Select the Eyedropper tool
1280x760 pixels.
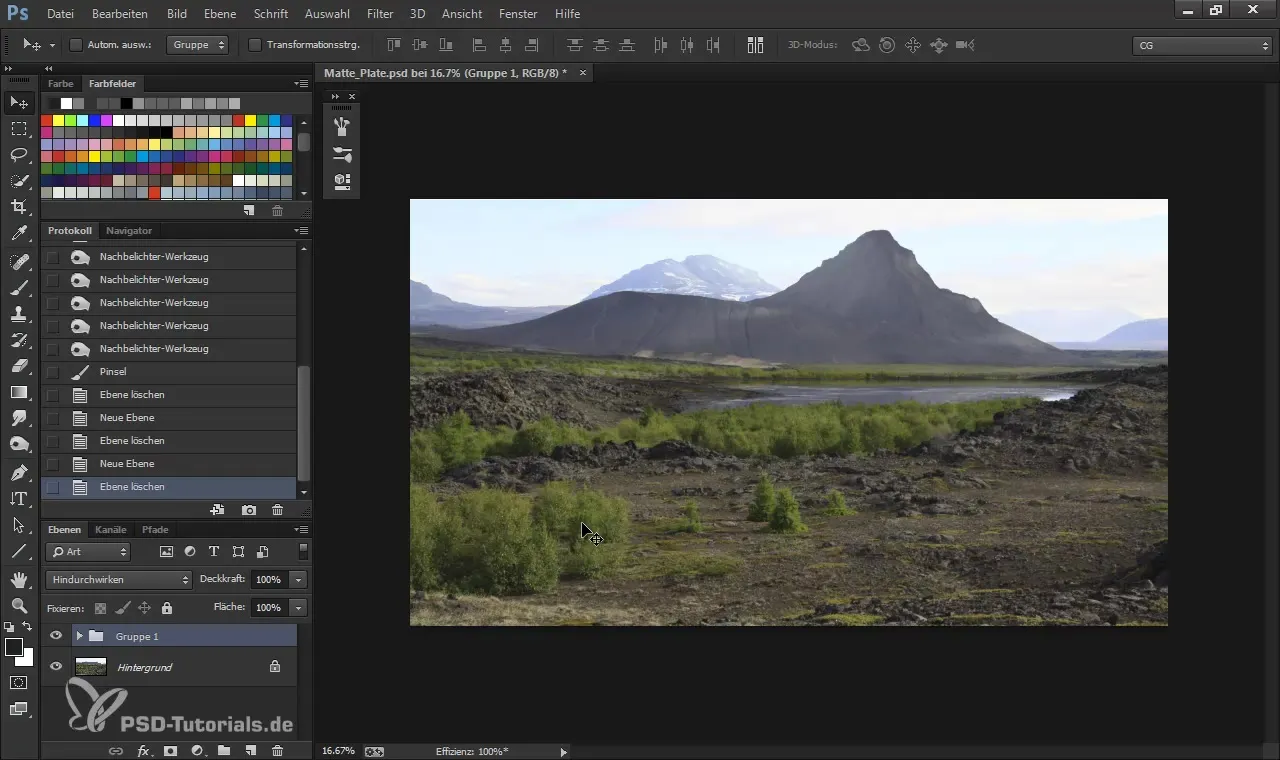point(19,233)
